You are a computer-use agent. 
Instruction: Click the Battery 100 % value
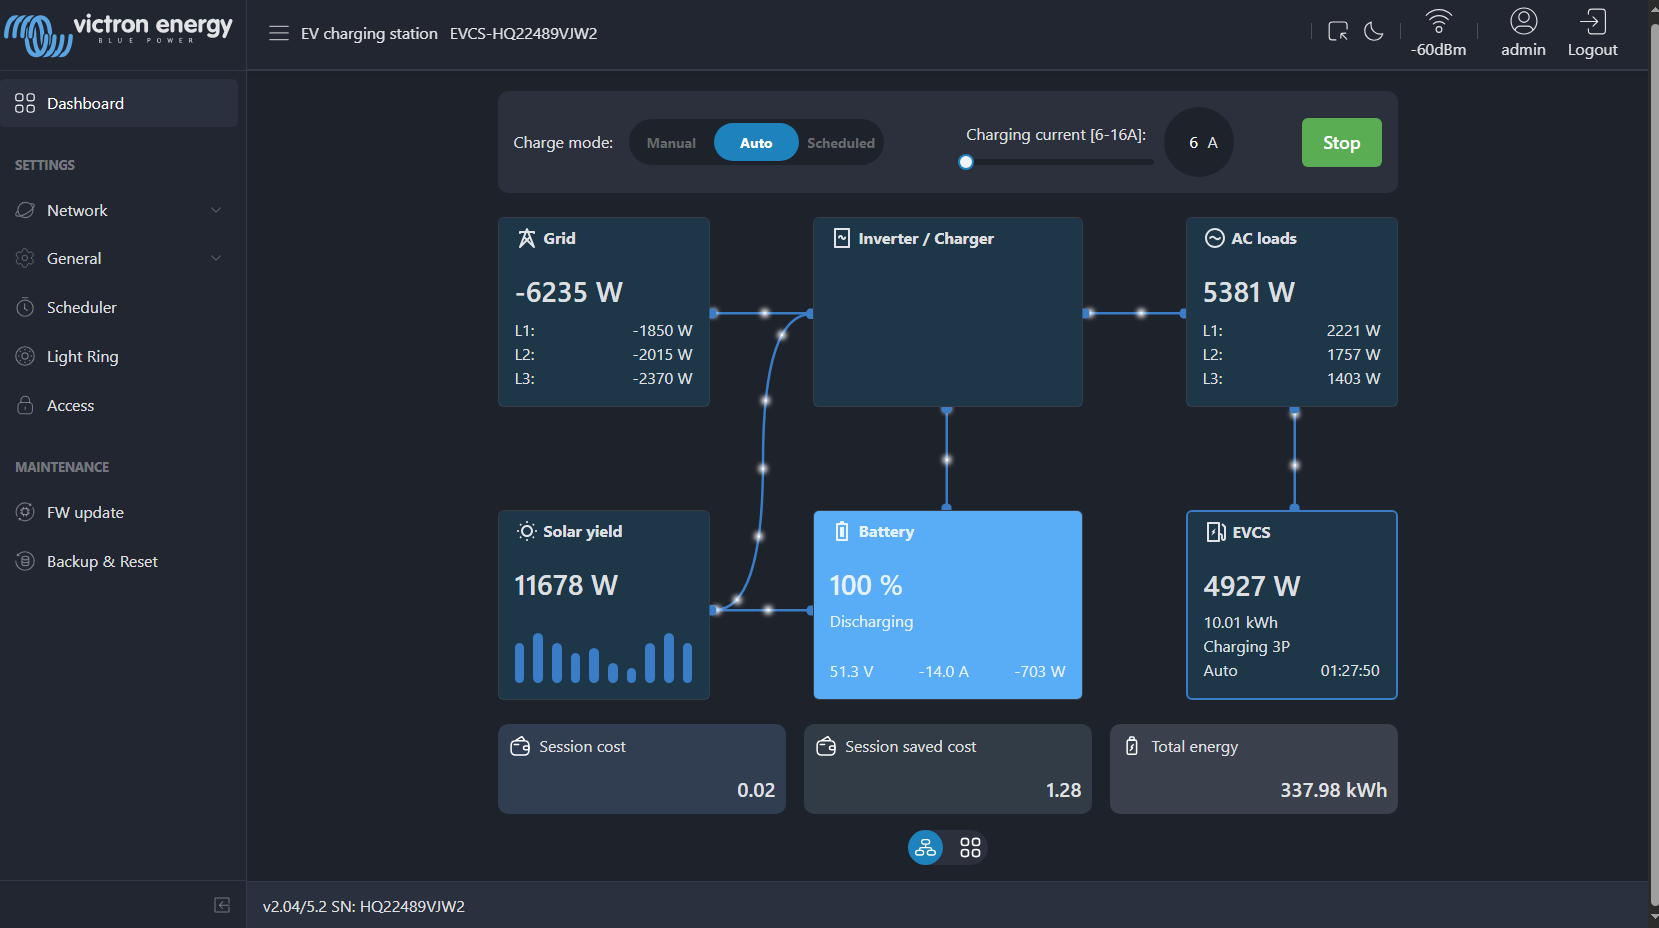point(866,585)
